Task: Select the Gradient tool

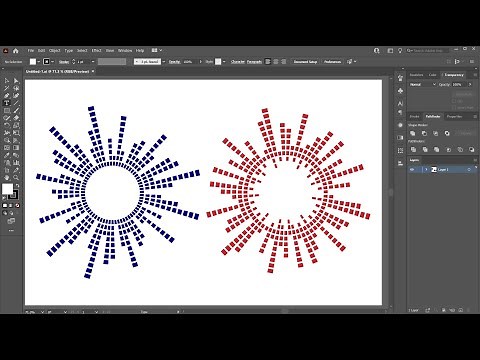Action: [x=16, y=148]
